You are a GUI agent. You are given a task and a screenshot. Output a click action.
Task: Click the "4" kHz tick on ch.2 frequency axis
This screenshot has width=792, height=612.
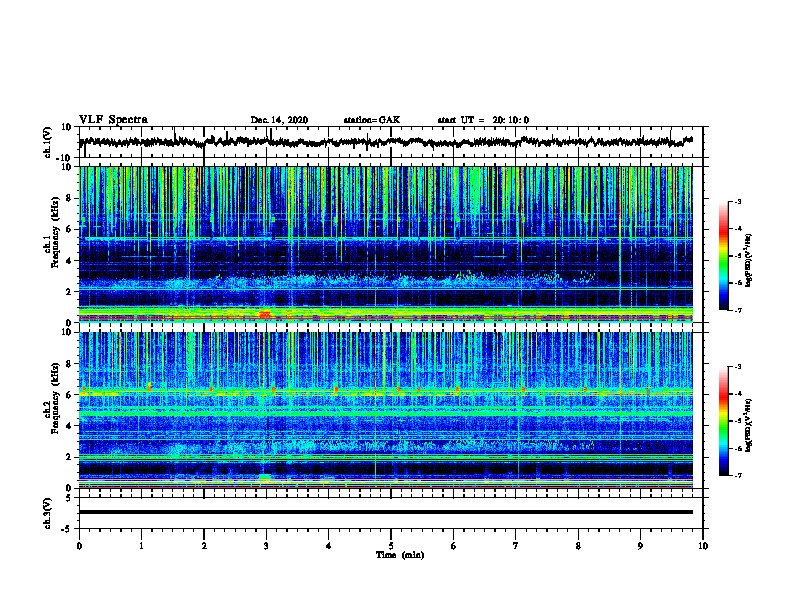point(69,426)
